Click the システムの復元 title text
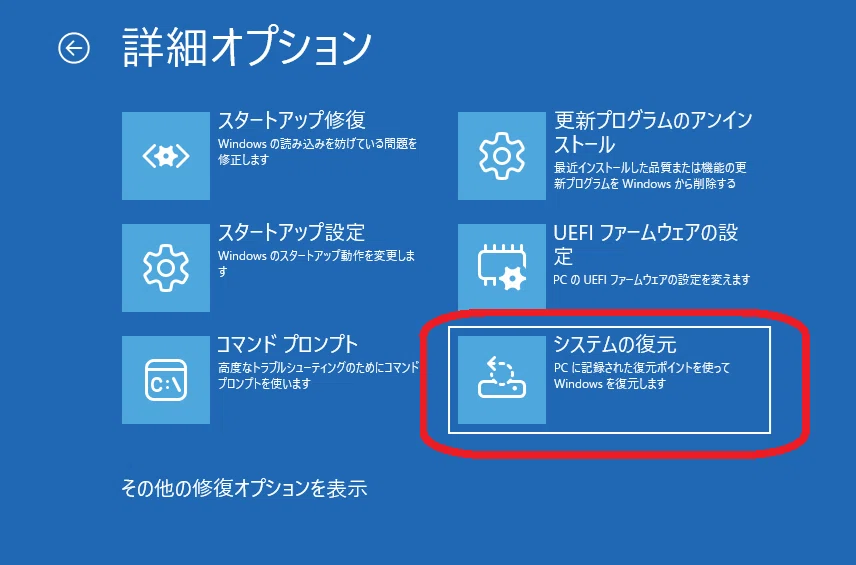The image size is (856, 565). pos(615,344)
